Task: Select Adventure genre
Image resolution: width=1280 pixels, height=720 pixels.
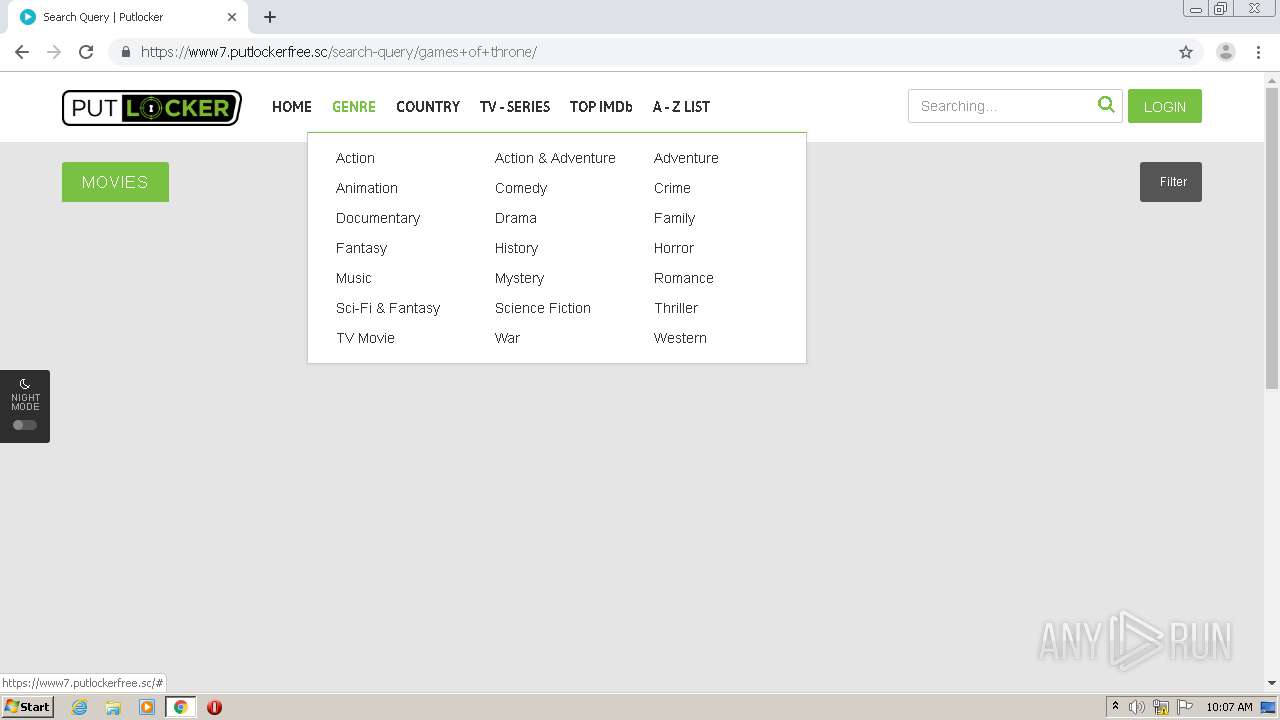Action: (686, 158)
